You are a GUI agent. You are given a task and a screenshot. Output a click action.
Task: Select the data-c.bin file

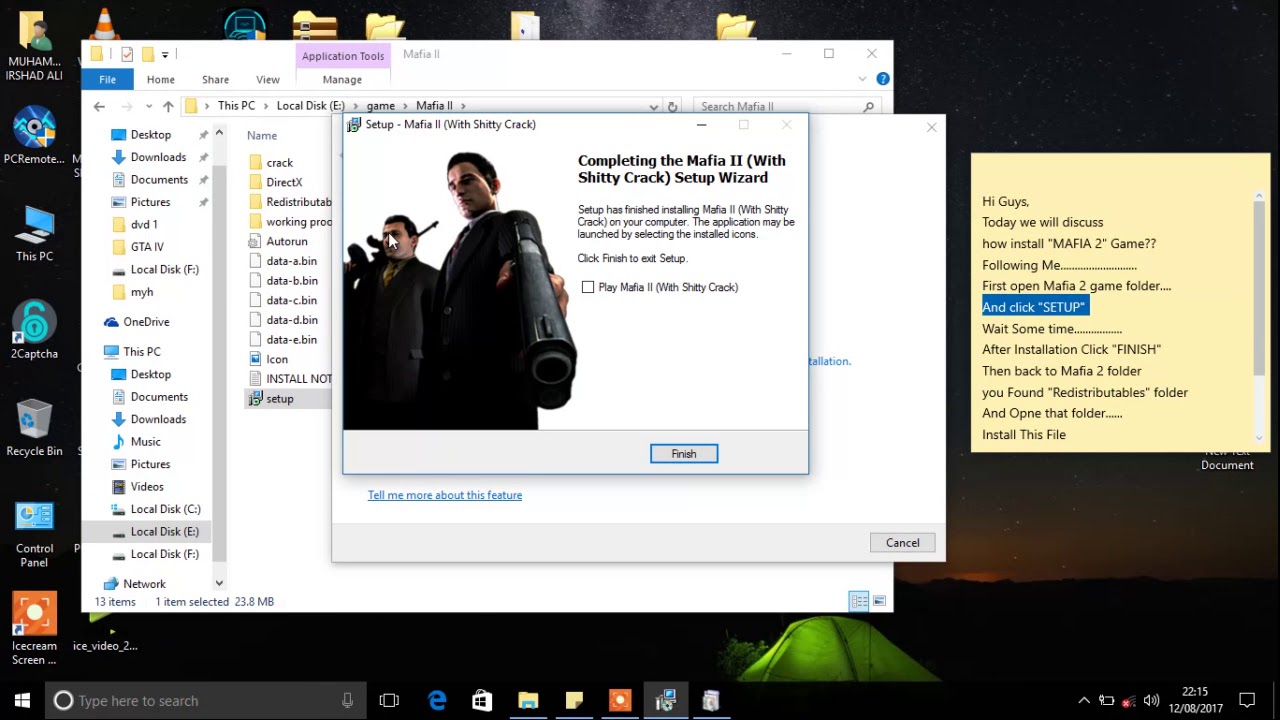291,300
